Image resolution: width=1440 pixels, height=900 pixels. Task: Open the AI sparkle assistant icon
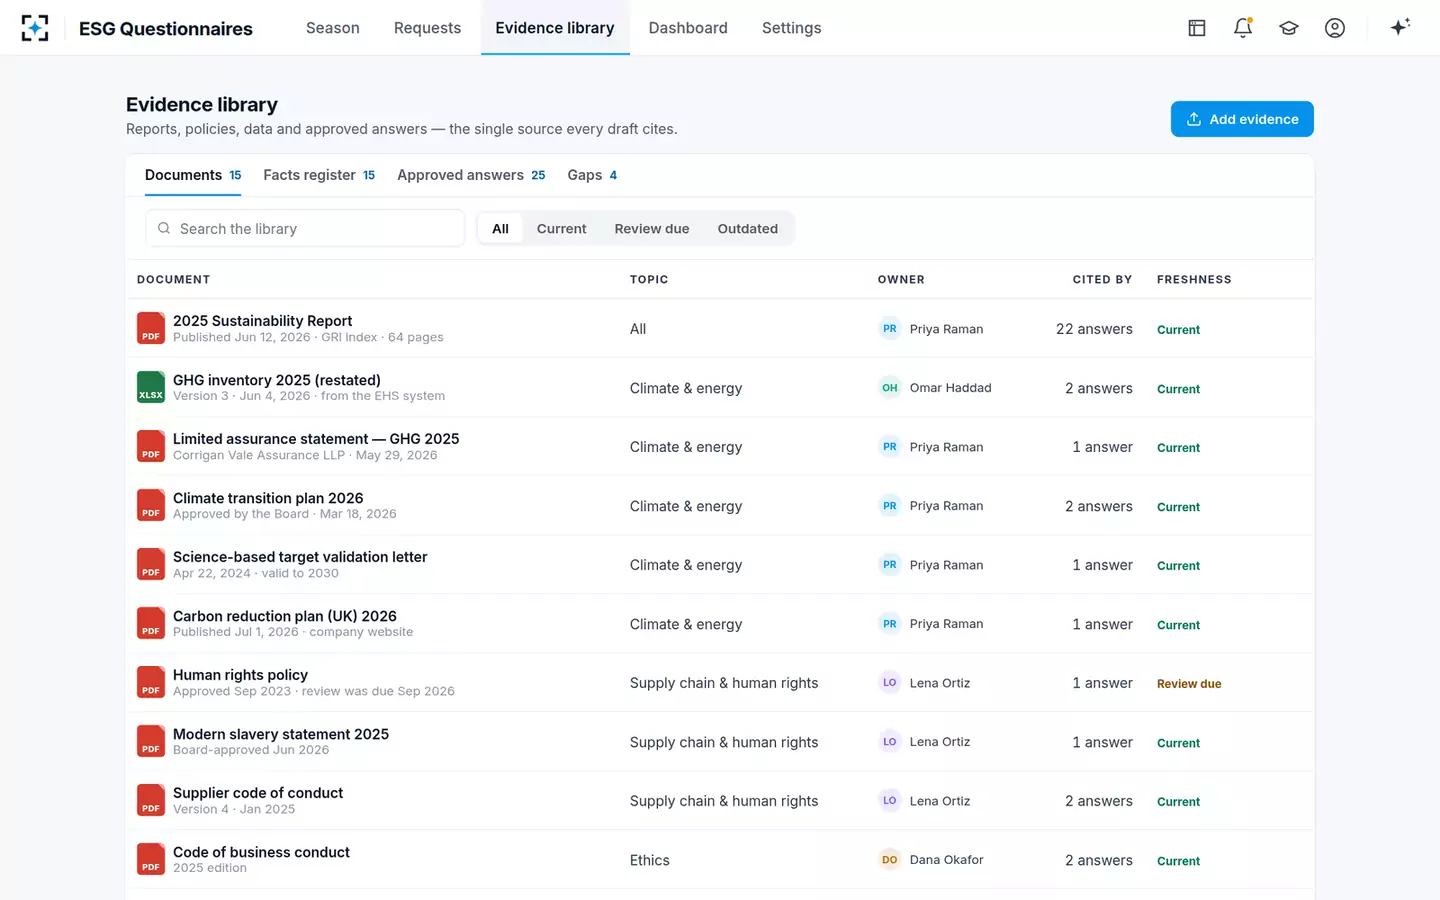1400,27
